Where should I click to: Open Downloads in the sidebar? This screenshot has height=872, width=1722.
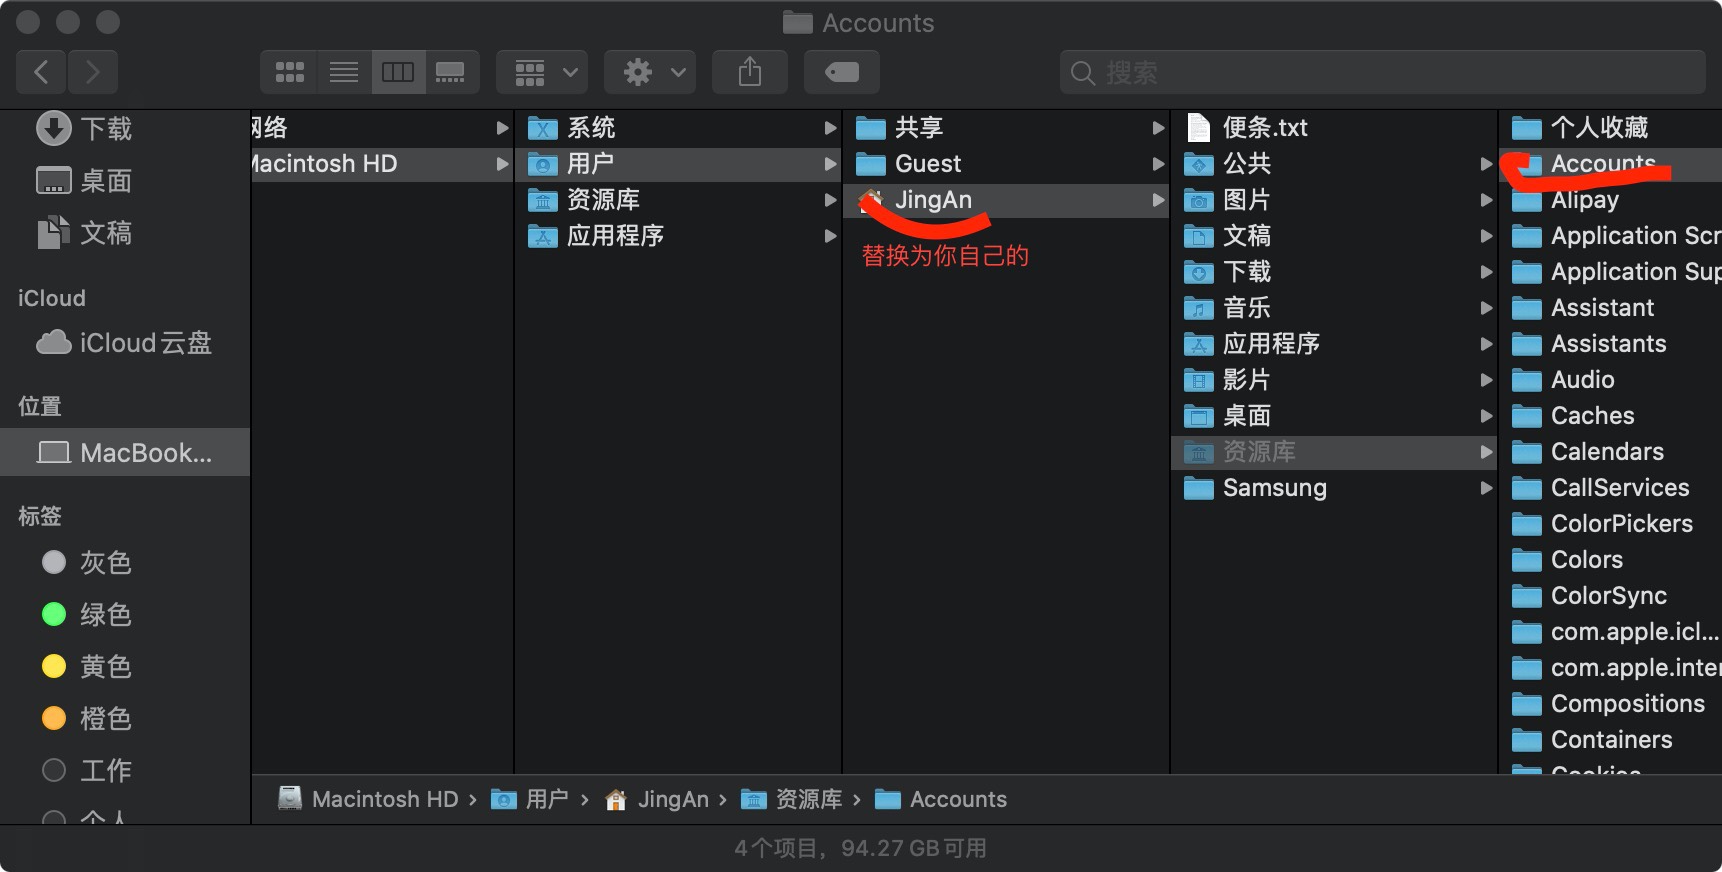tap(105, 129)
